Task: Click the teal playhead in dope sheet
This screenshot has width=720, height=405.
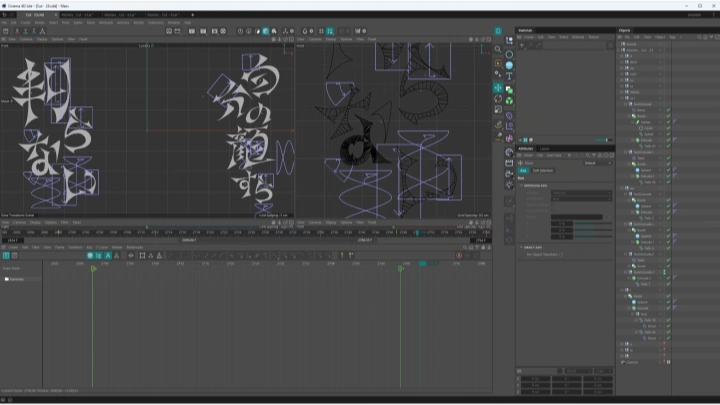Action: pyautogui.click(x=422, y=264)
